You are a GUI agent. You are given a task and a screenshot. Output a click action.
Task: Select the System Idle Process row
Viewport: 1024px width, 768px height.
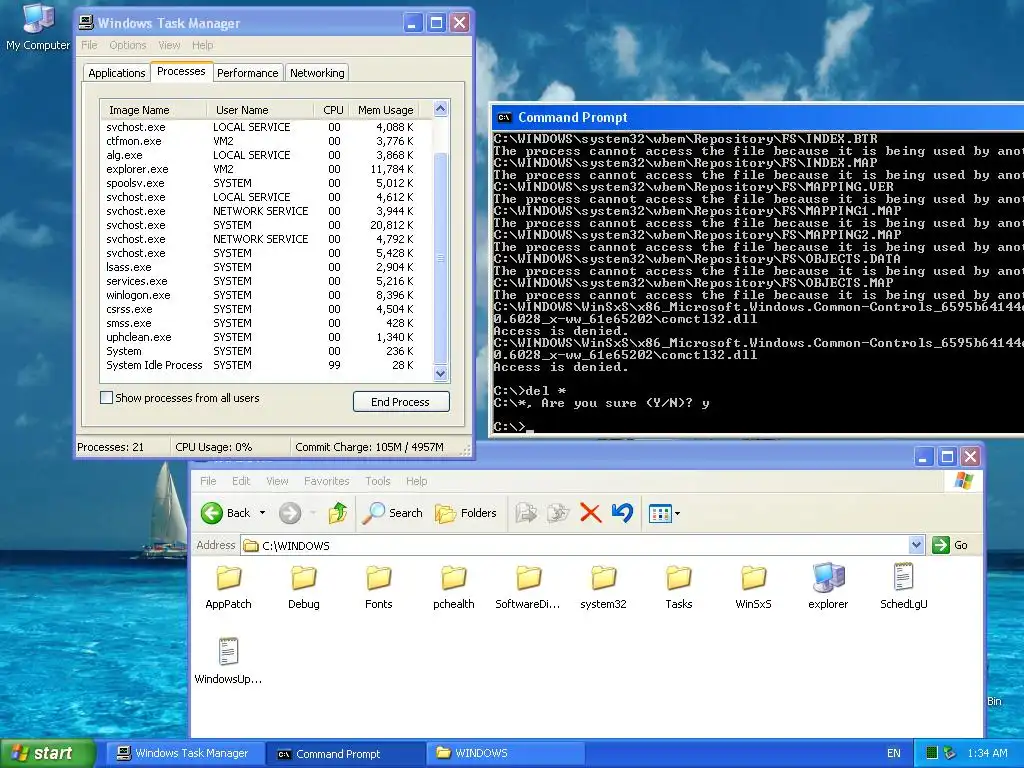[x=266, y=365]
